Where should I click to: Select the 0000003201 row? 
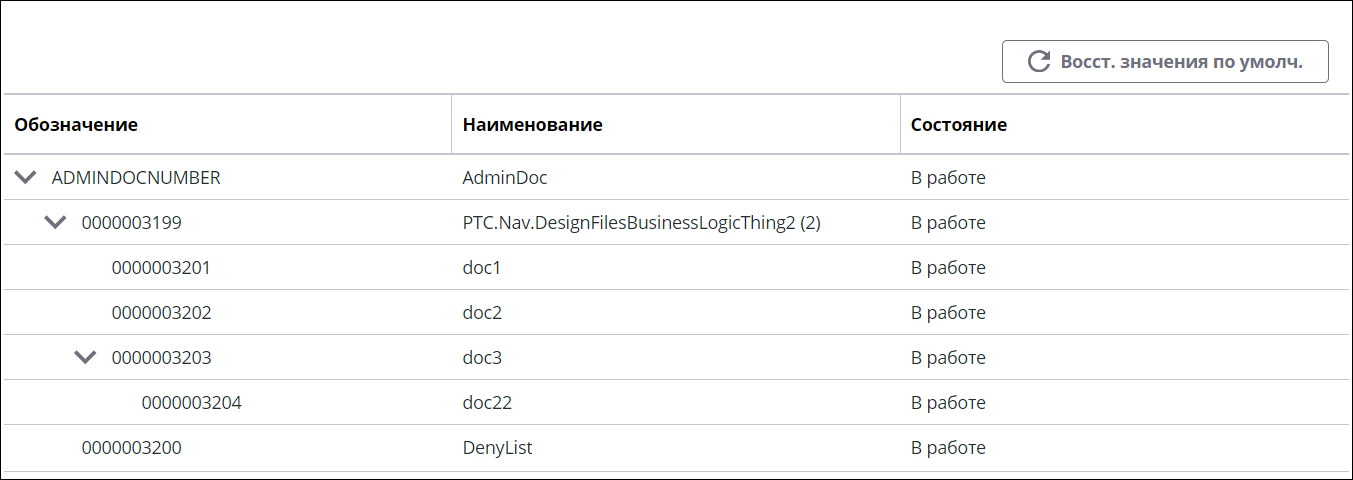tap(676, 268)
